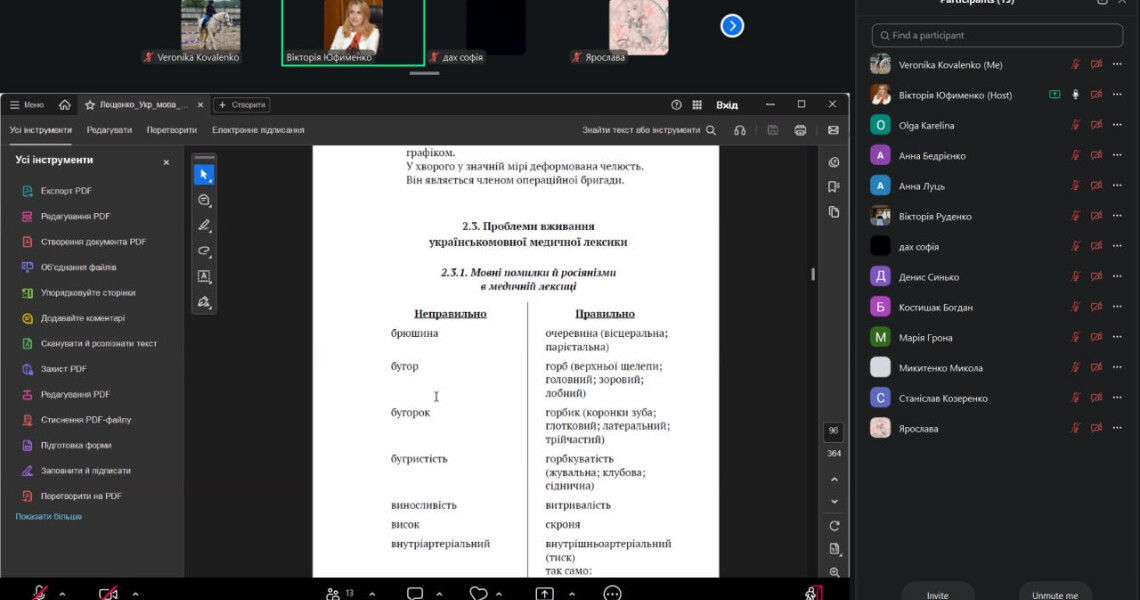The width and height of the screenshot is (1140, 600).
Task: Select the add text box tool
Action: [204, 276]
